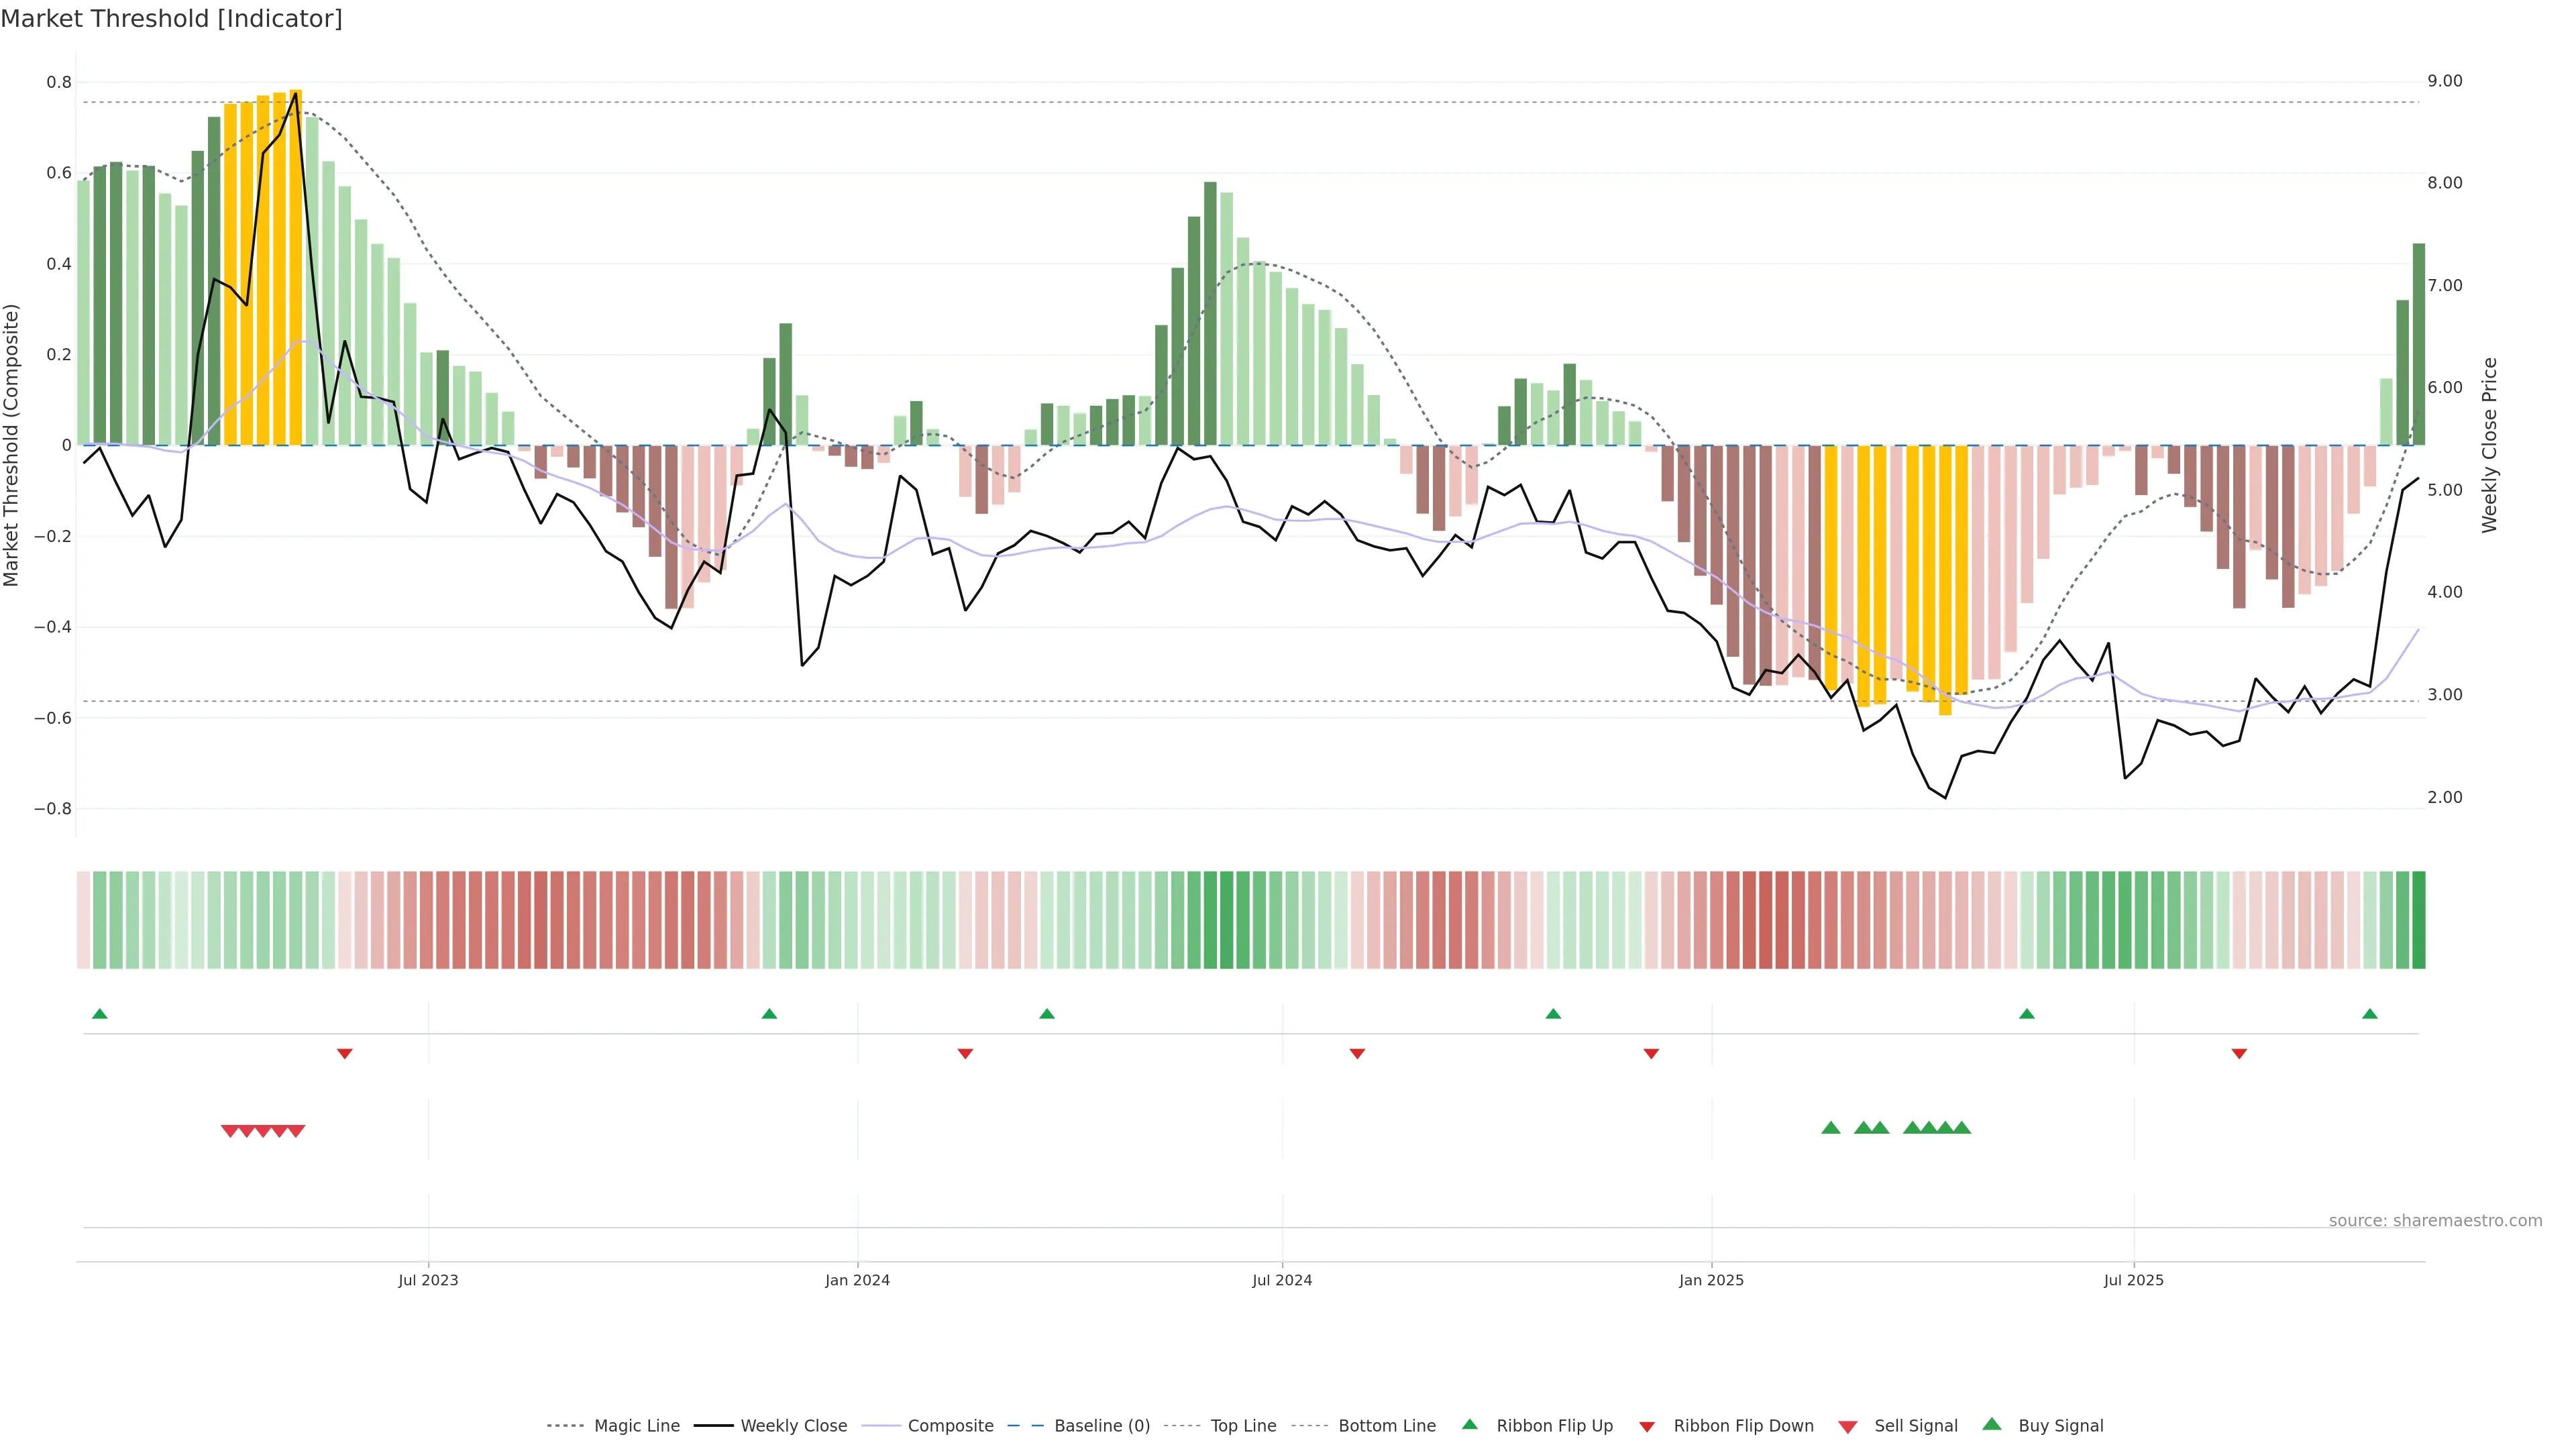2576x1449 pixels.
Task: Toggle the Weekly Close legend entry
Action: pyautogui.click(x=793, y=1426)
